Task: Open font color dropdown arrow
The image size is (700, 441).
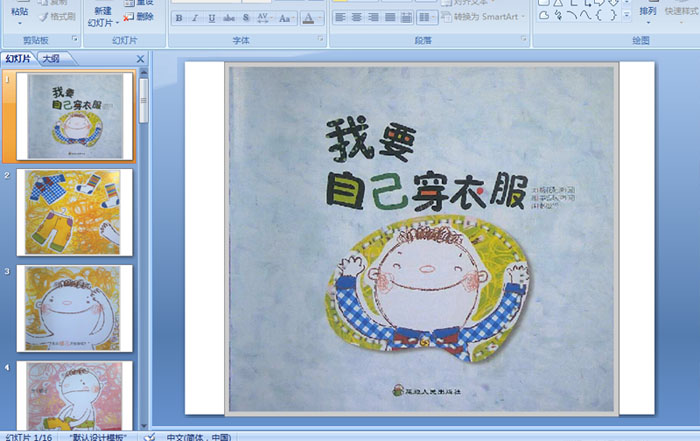Action: coord(320,18)
